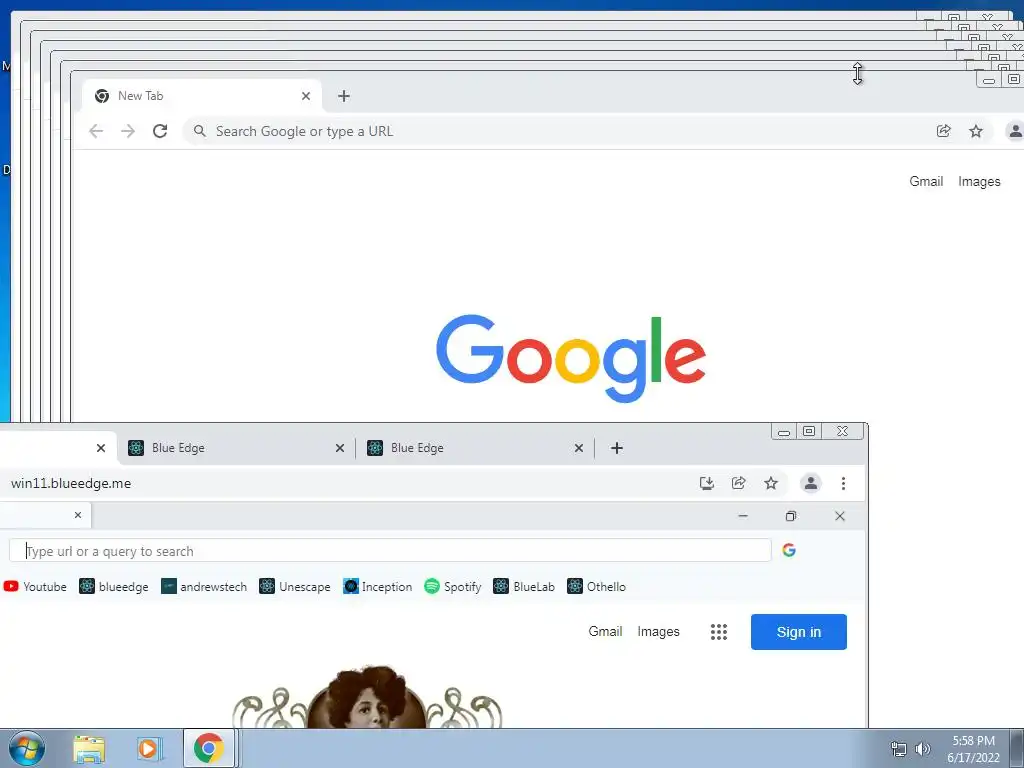This screenshot has width=1024, height=768.
Task: Bookmark the New Tab page with star
Action: click(x=976, y=131)
